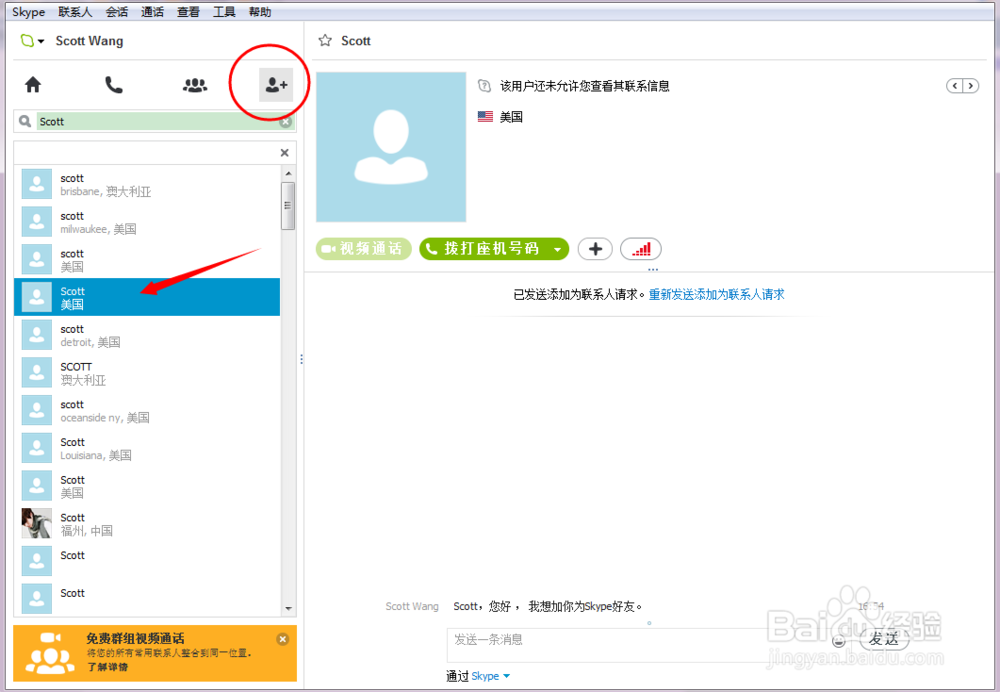Screen dimensions: 1000x692
Task: Click scroll up arrow in results list
Action: [288, 173]
